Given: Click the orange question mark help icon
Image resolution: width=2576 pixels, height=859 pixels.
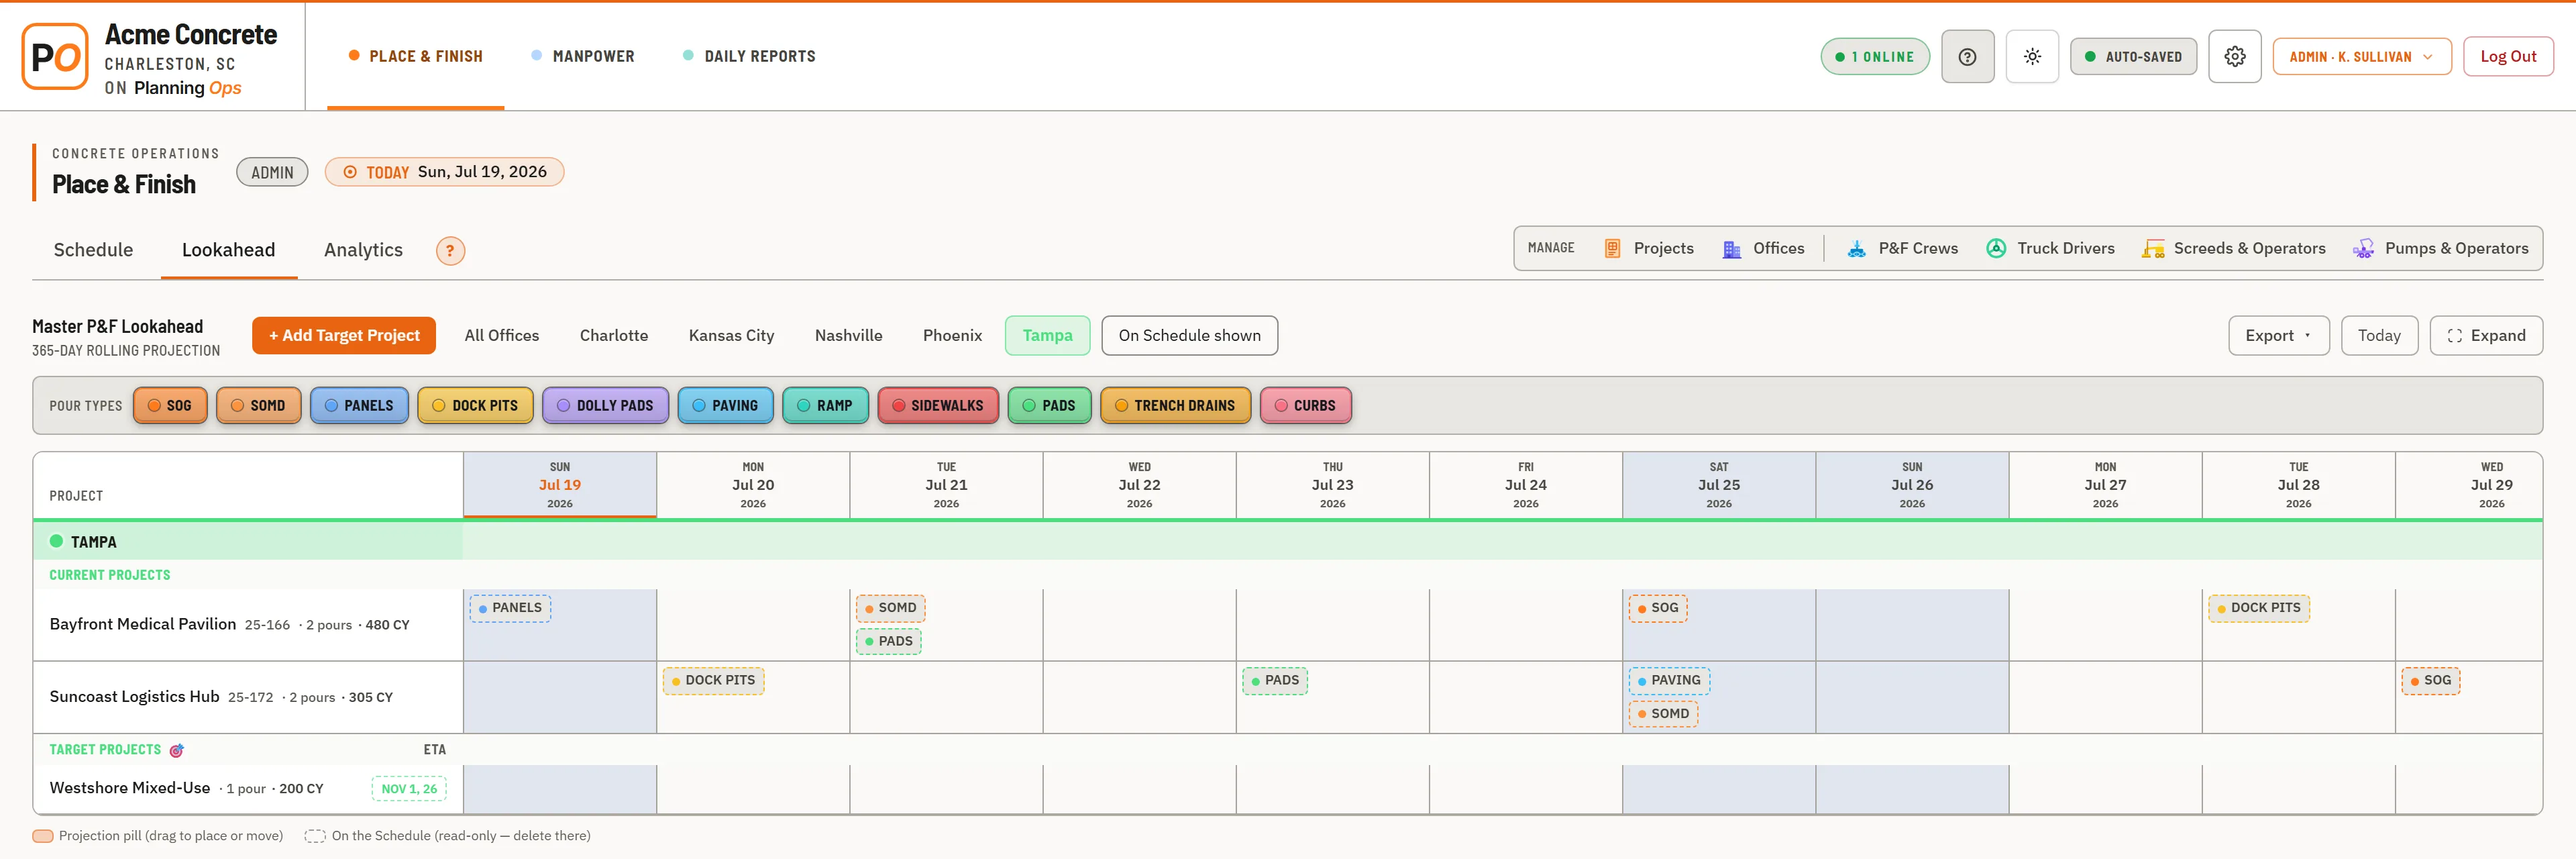Looking at the screenshot, I should (450, 251).
